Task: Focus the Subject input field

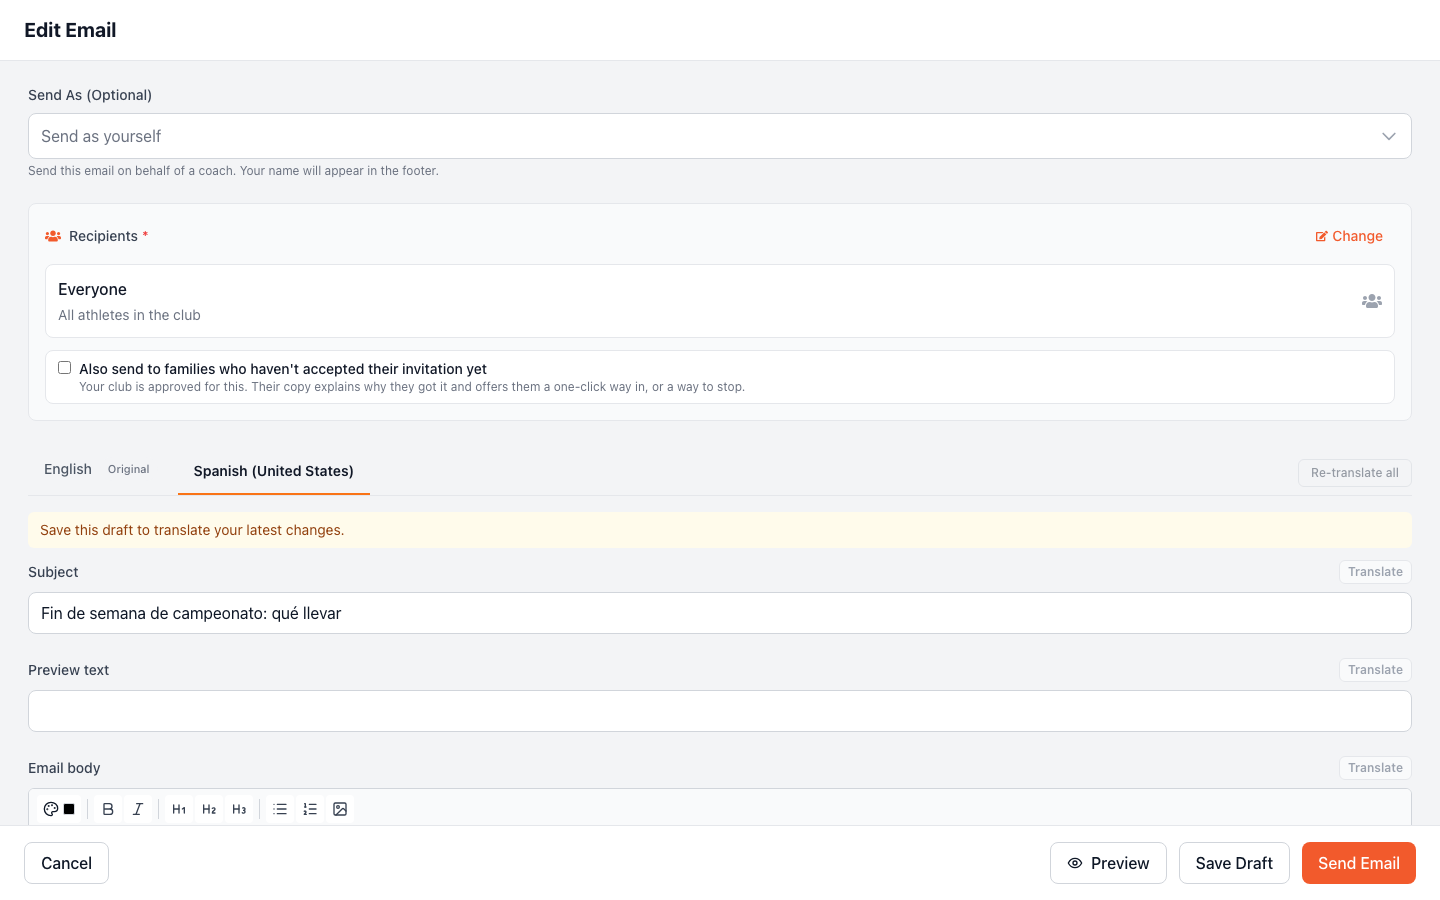Action: tap(720, 613)
